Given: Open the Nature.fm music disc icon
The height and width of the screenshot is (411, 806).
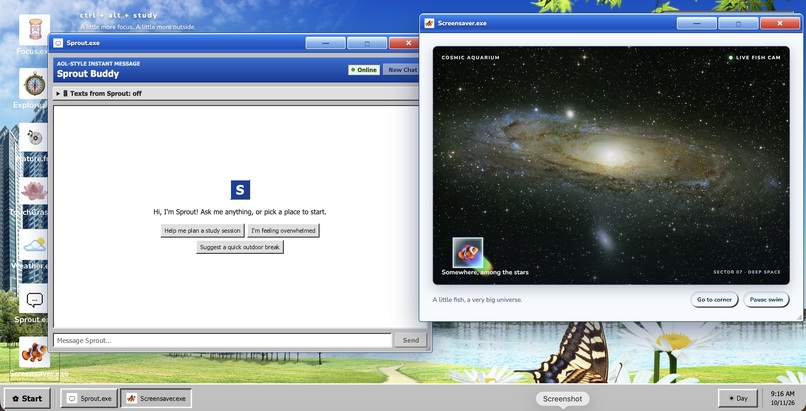Looking at the screenshot, I should click(x=34, y=137).
